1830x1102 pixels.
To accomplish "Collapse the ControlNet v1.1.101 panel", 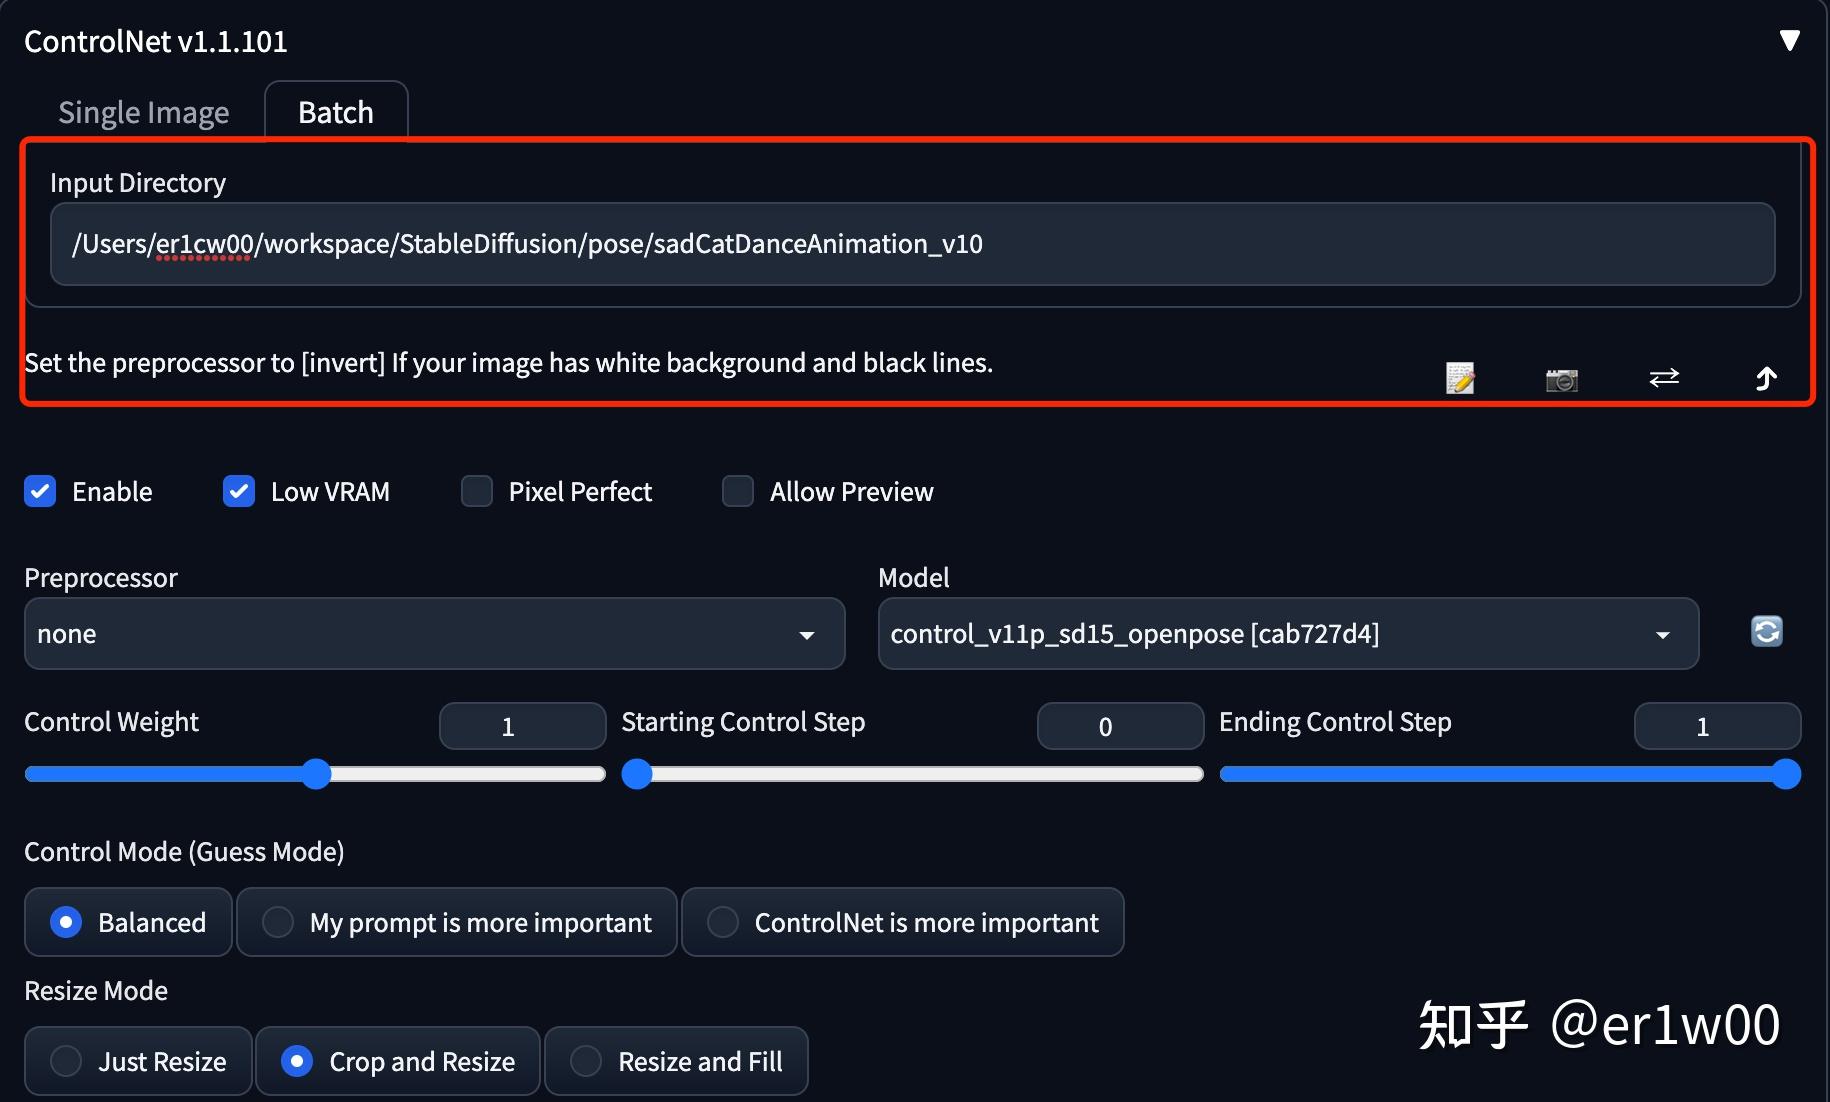I will (1789, 41).
